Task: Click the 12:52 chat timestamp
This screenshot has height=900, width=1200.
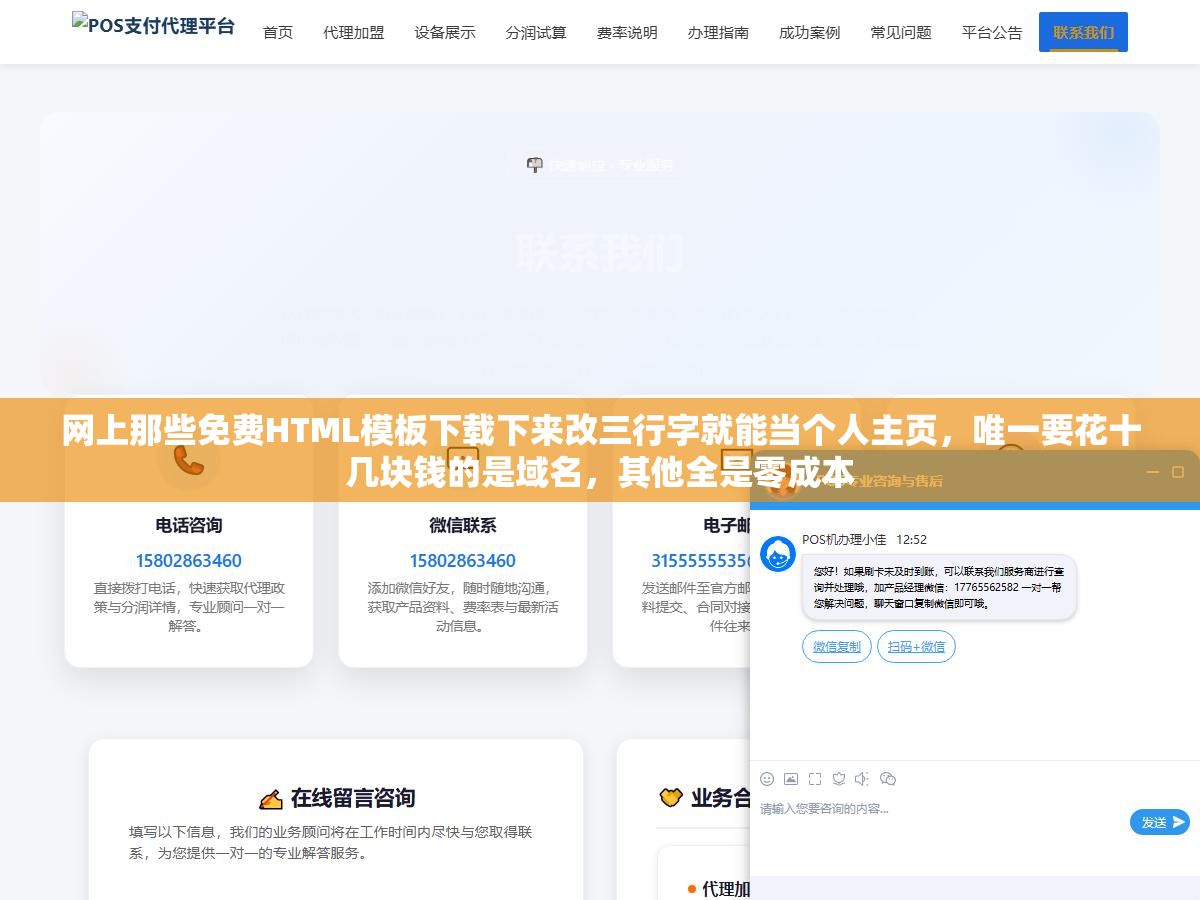Action: (x=911, y=540)
